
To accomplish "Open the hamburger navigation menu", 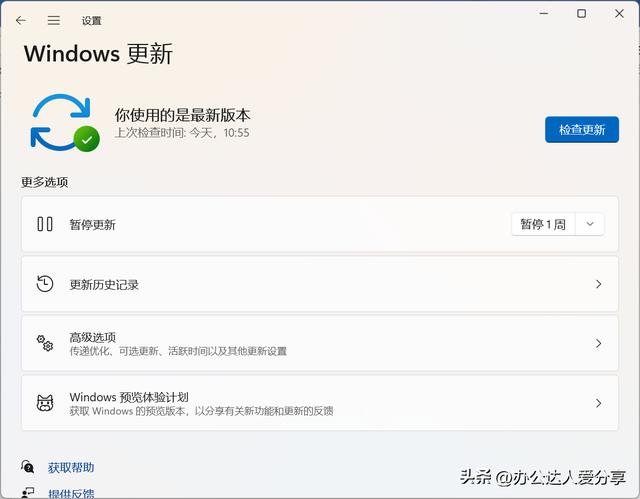I will pyautogui.click(x=53, y=20).
